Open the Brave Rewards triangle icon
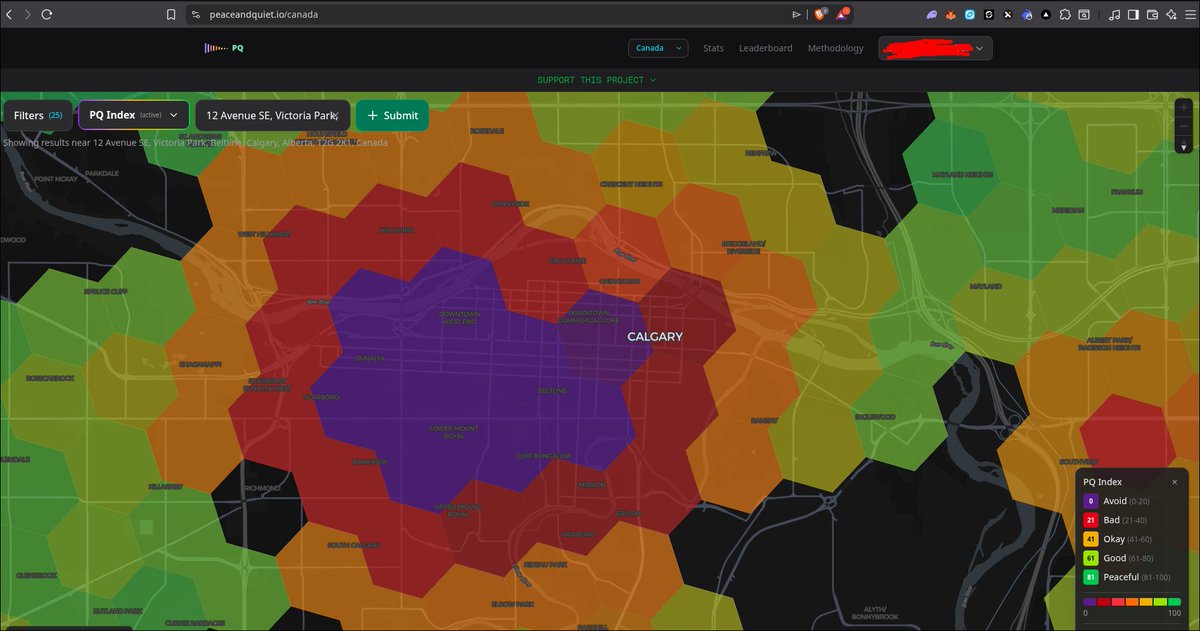 [844, 14]
